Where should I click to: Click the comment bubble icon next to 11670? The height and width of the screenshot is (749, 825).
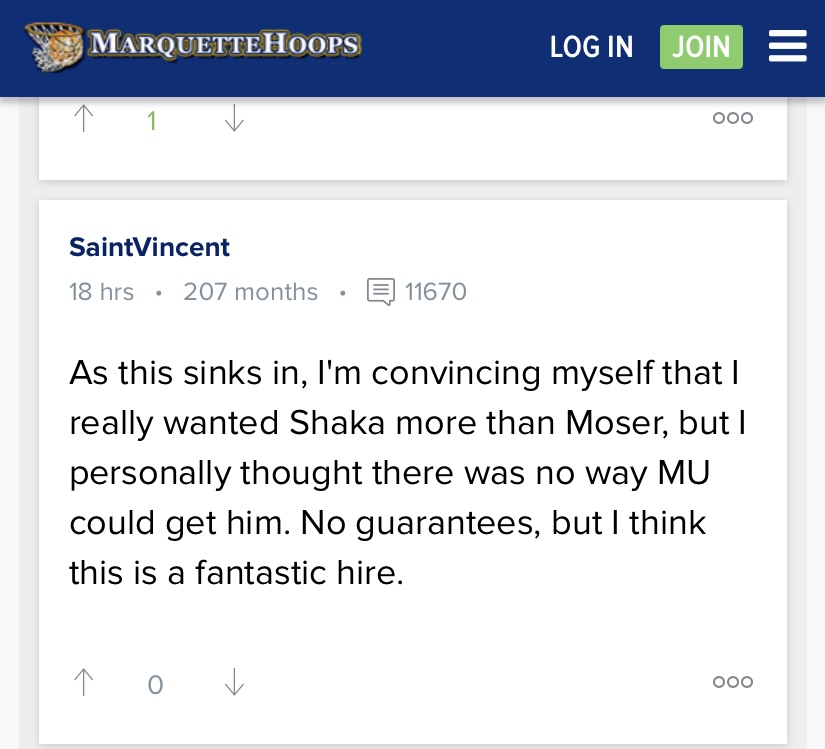pyautogui.click(x=381, y=292)
